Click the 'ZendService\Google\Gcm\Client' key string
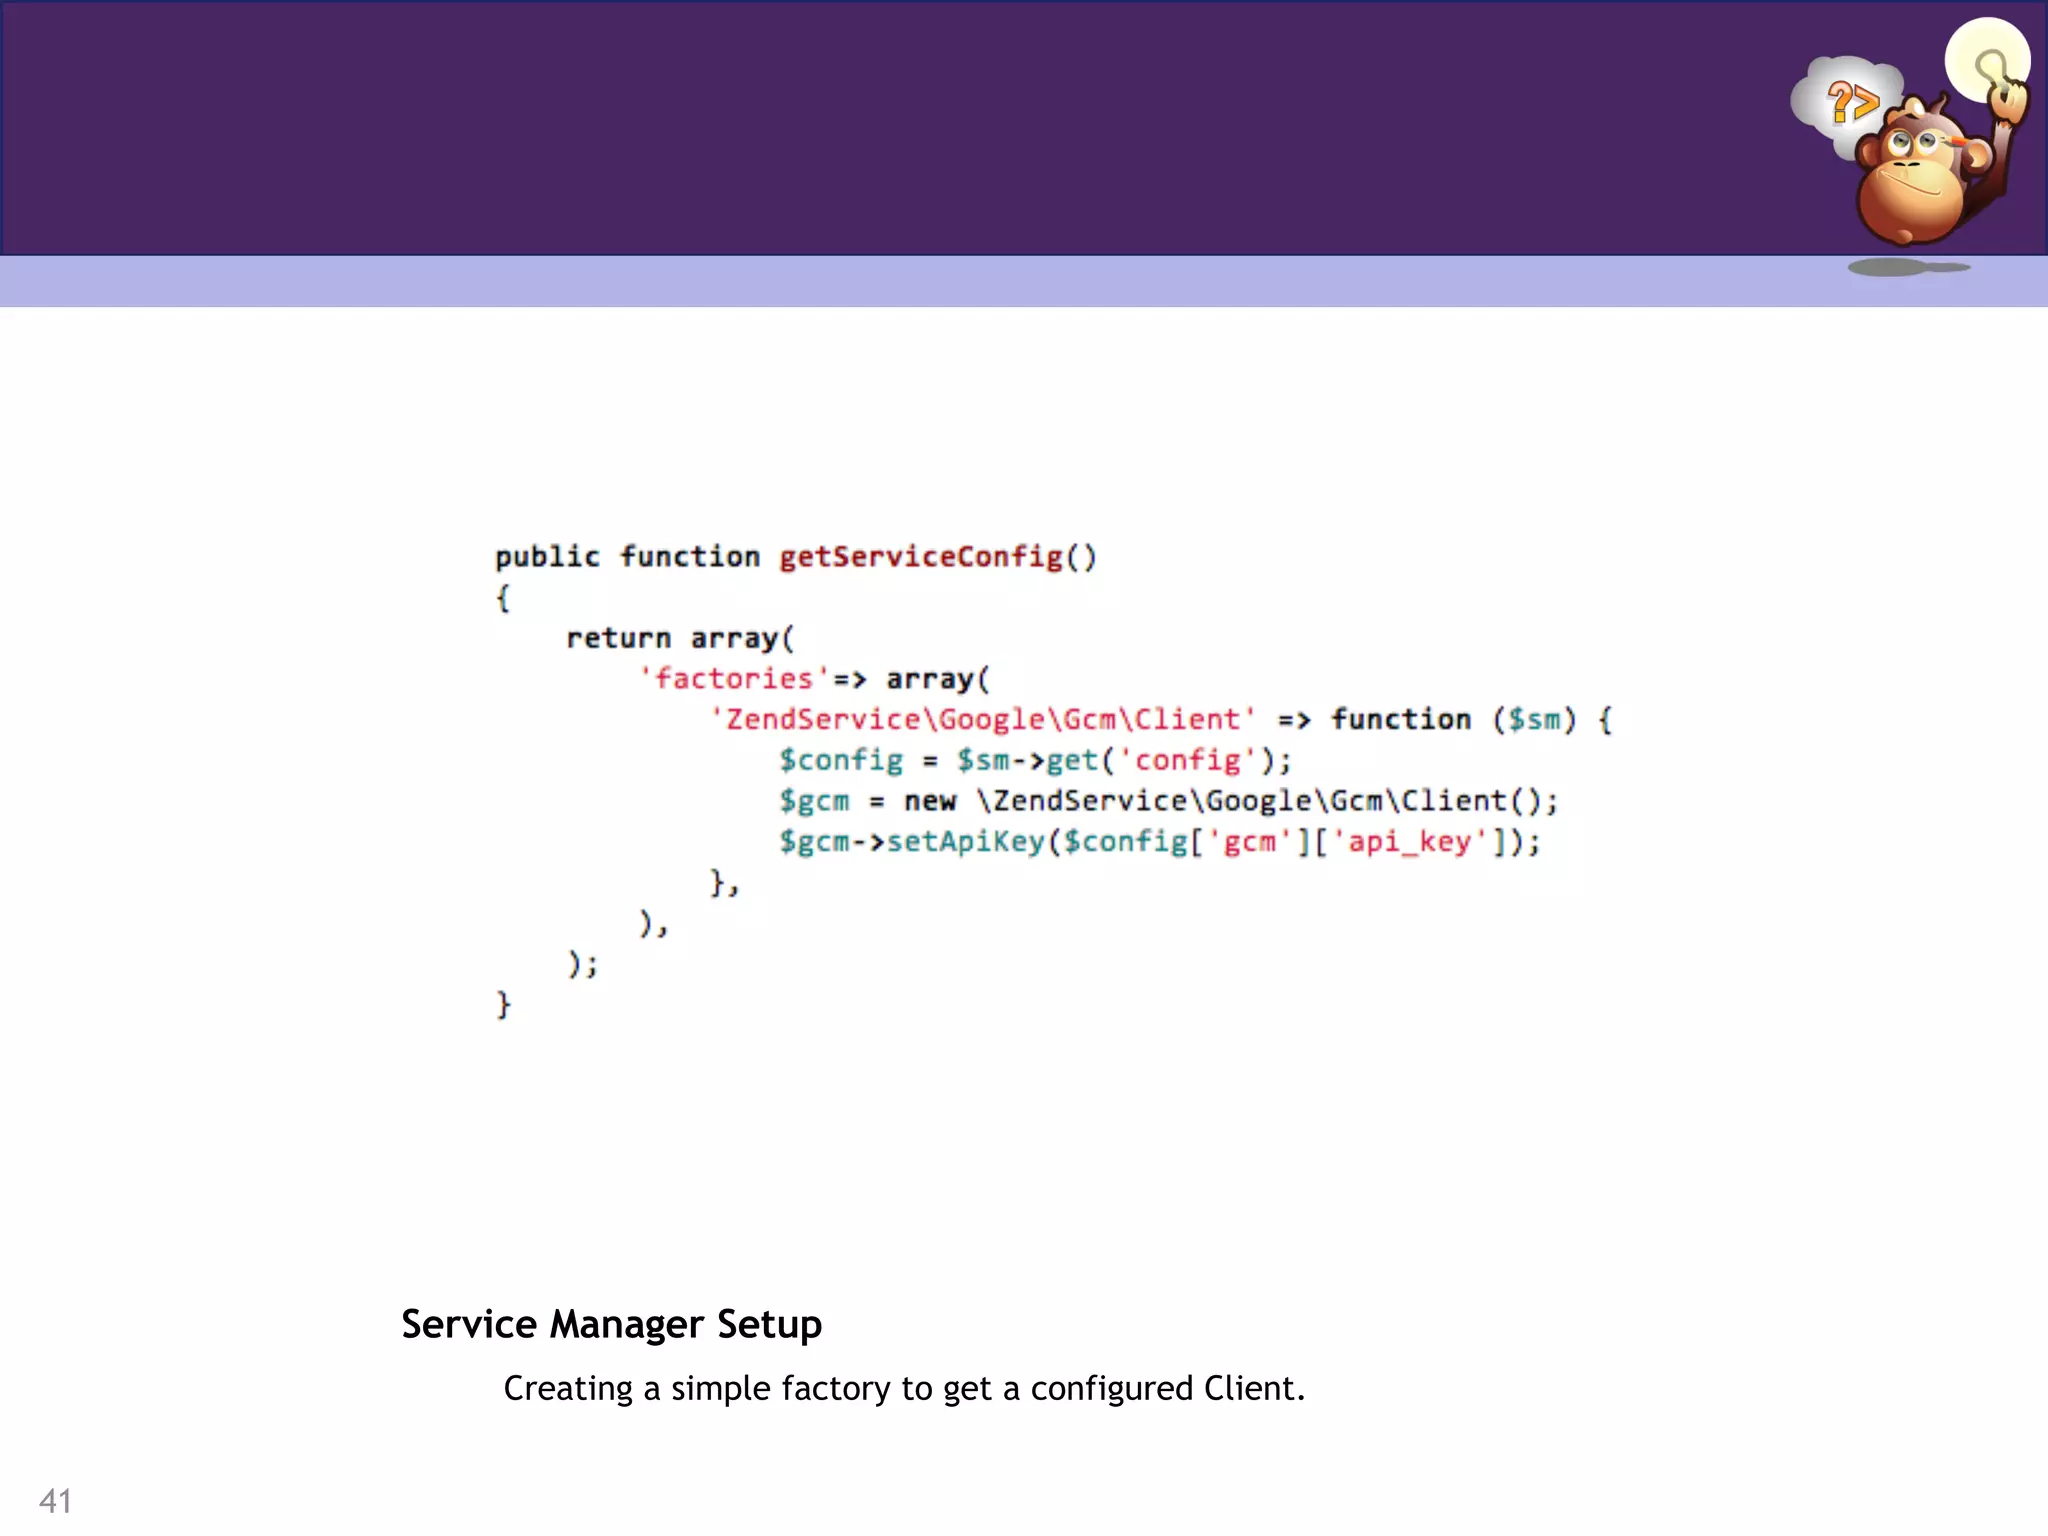This screenshot has height=1536, width=2048. coord(982,719)
